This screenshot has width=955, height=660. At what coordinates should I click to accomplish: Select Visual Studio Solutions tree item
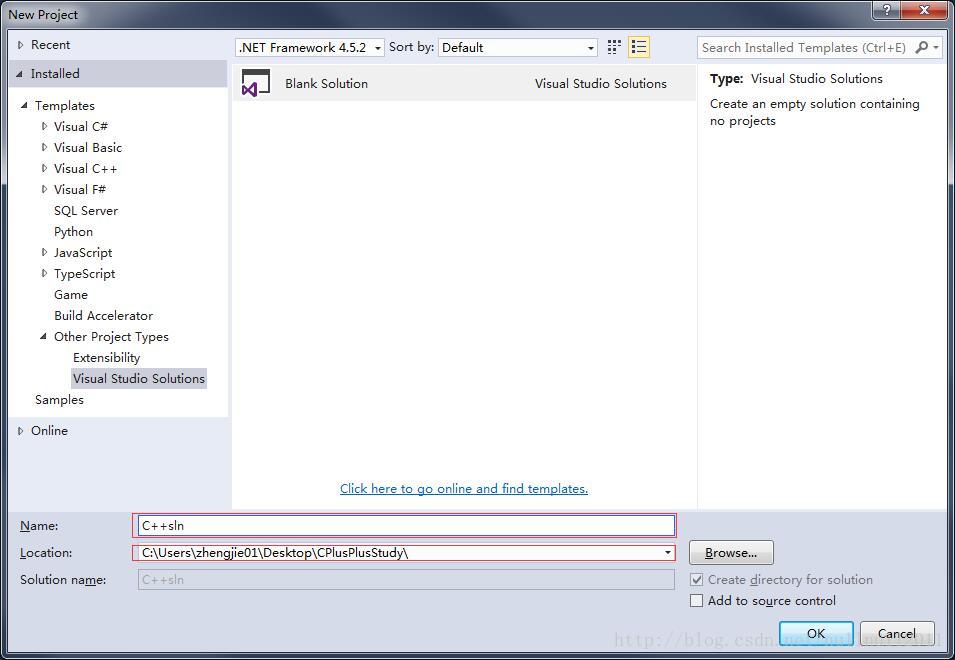(x=139, y=379)
